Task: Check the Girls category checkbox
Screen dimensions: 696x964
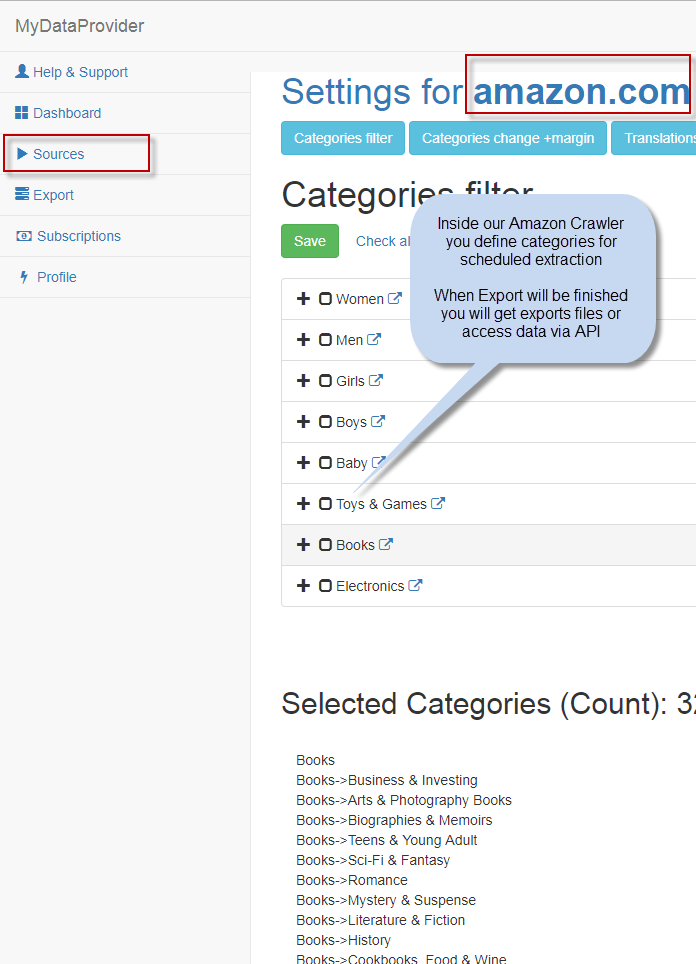Action: tap(325, 381)
